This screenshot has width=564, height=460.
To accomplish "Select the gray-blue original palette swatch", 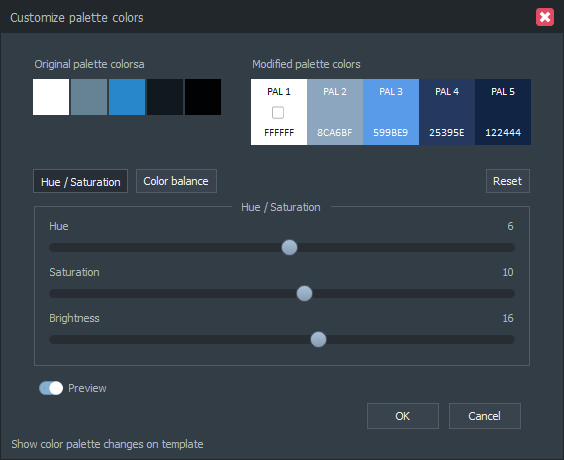I will [x=89, y=97].
